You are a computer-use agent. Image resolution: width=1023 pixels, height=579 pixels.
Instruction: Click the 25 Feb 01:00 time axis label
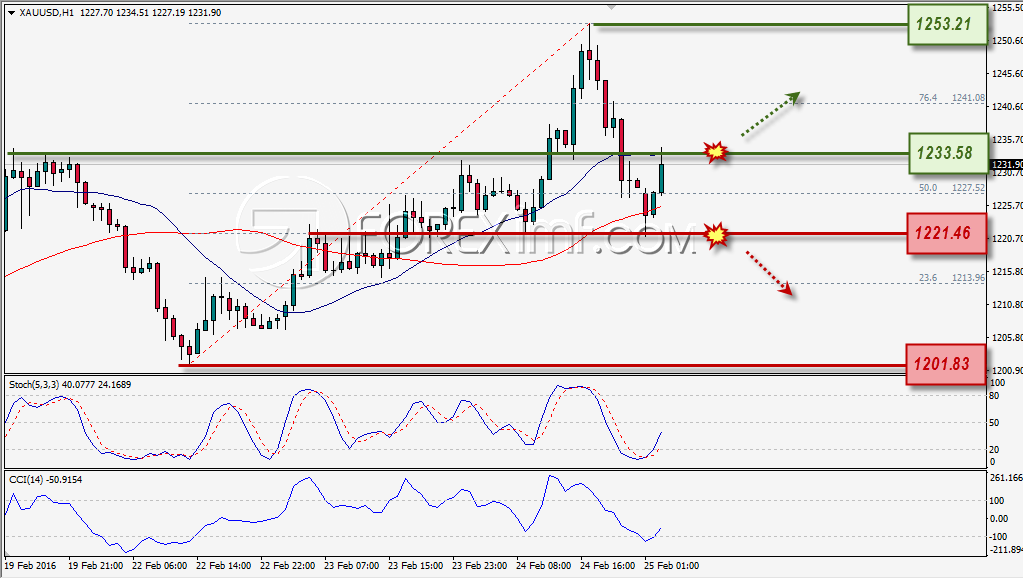[x=671, y=566]
